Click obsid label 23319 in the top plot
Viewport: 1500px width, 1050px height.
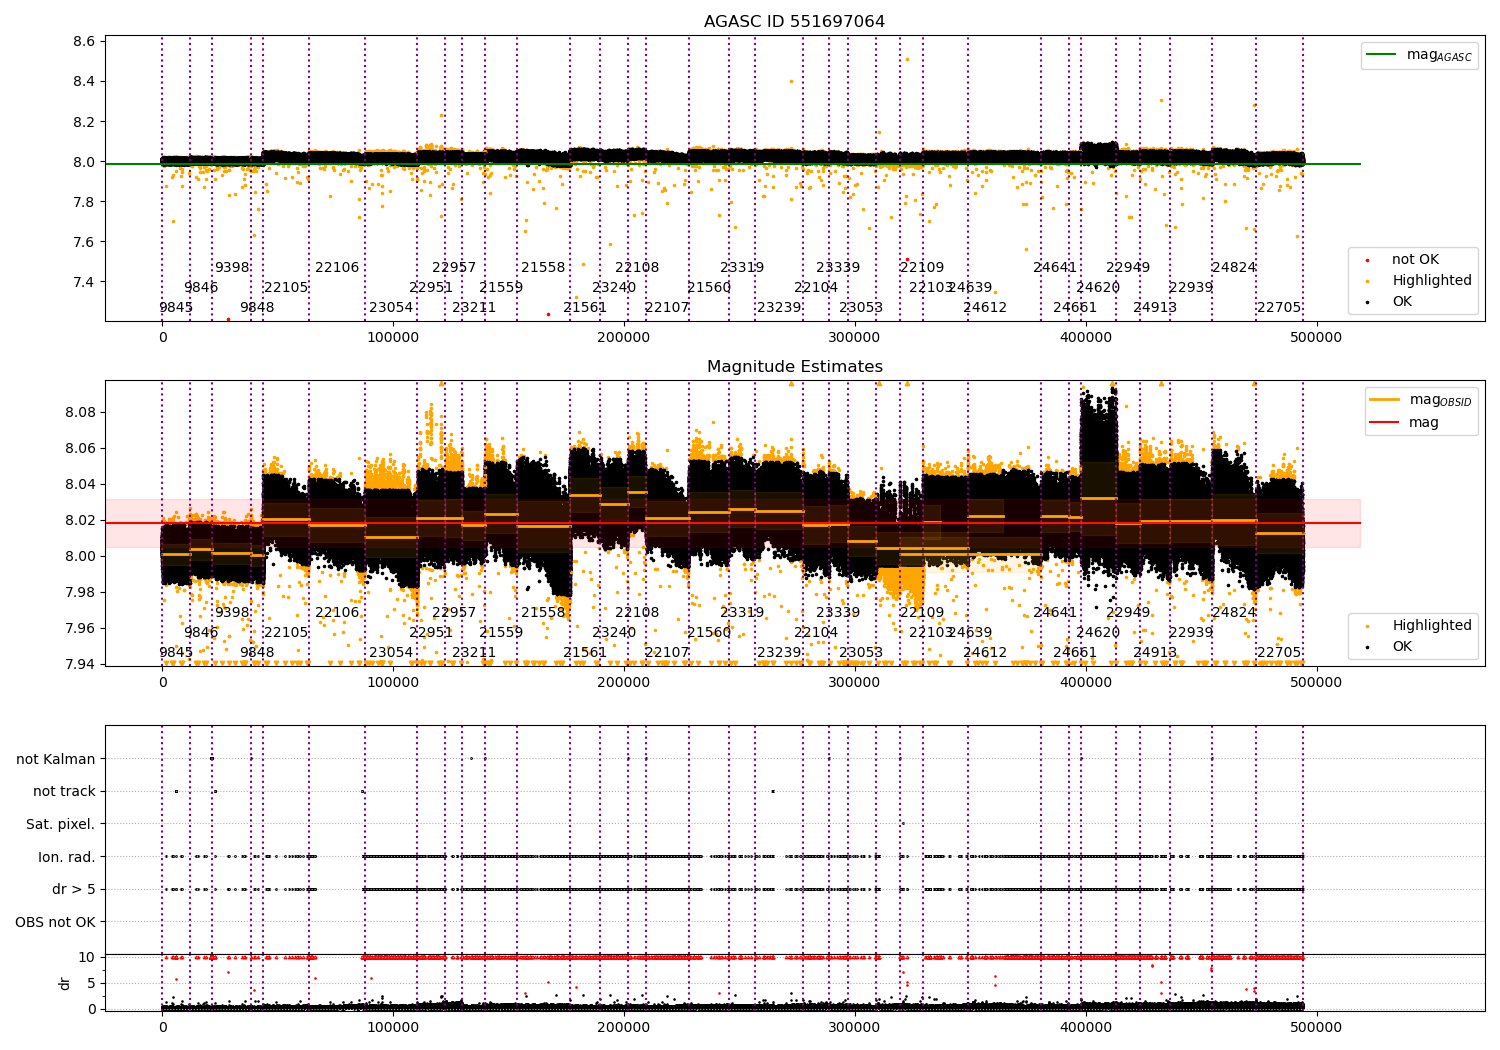pyautogui.click(x=742, y=268)
